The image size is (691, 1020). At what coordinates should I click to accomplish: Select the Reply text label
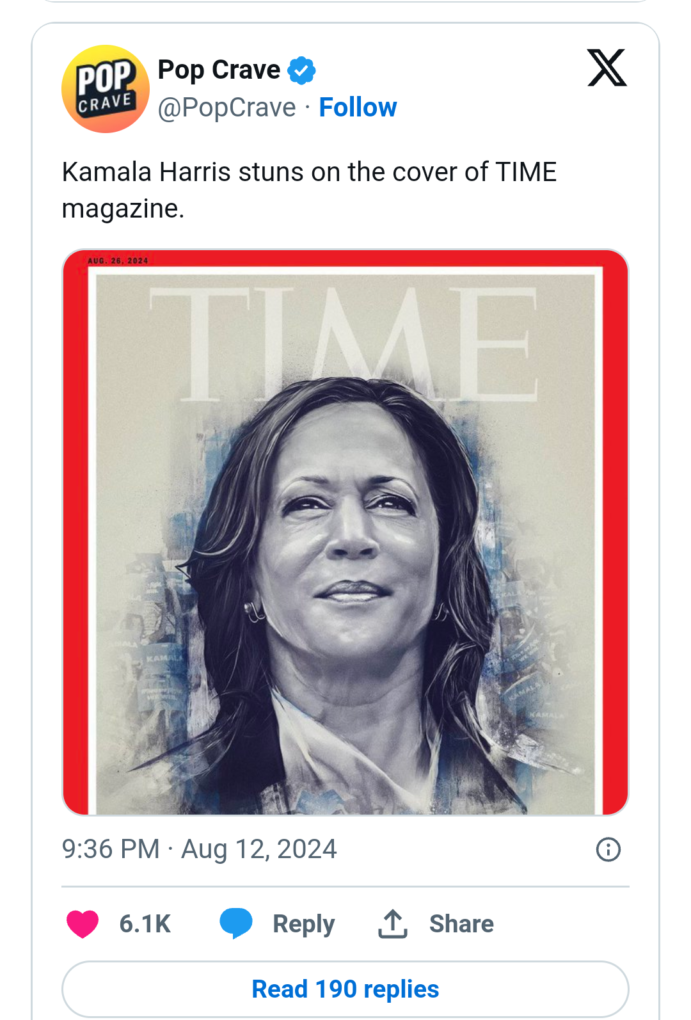point(305,924)
